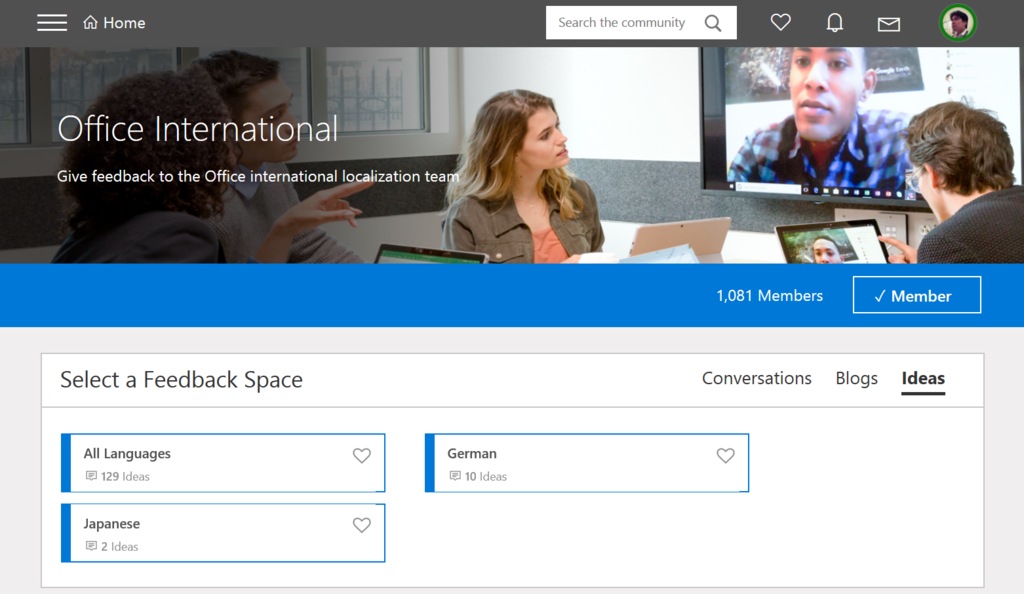The height and width of the screenshot is (594, 1024).
Task: Click the Office International title
Action: click(x=198, y=129)
